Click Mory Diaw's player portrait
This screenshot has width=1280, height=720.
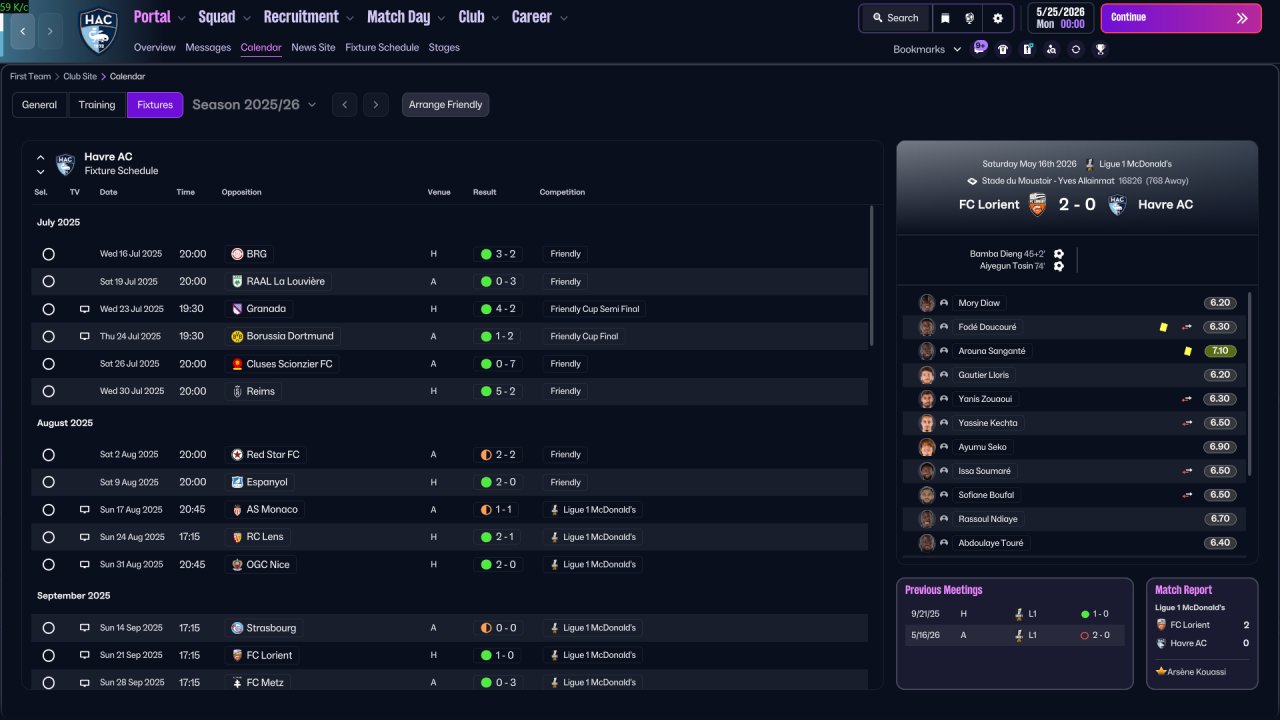927,303
